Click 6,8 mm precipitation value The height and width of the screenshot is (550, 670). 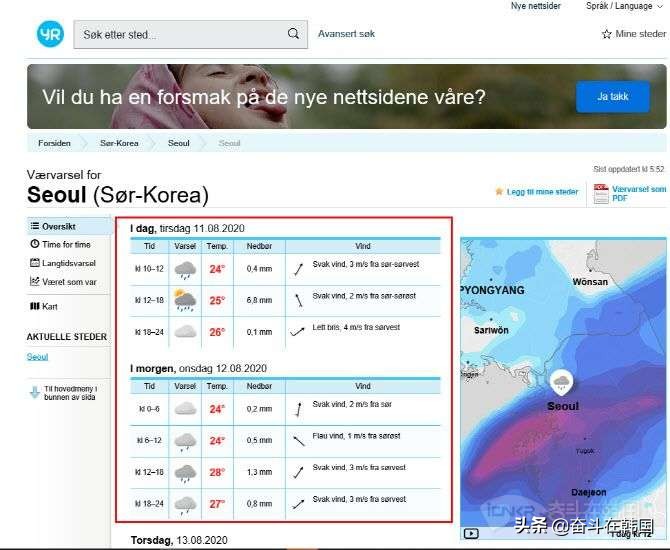tap(259, 300)
